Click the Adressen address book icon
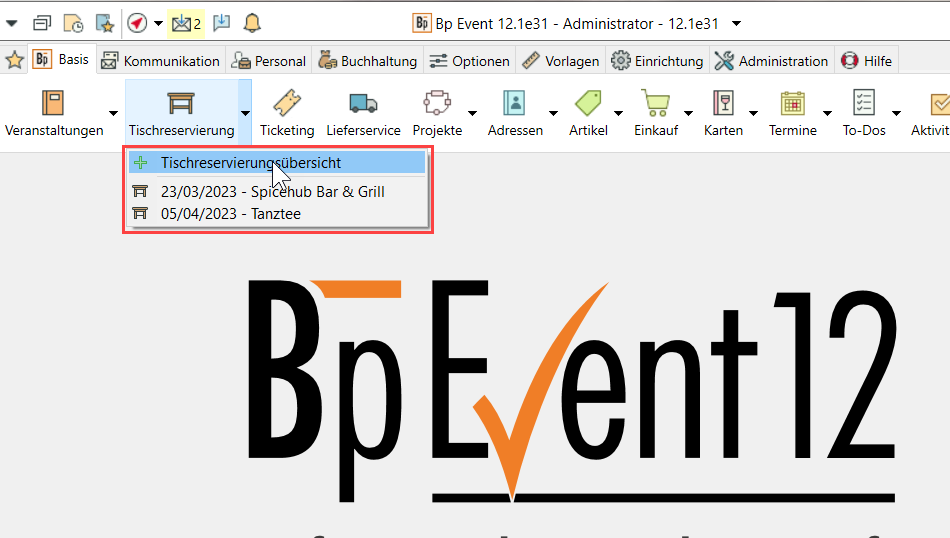This screenshot has width=950, height=538. point(515,104)
